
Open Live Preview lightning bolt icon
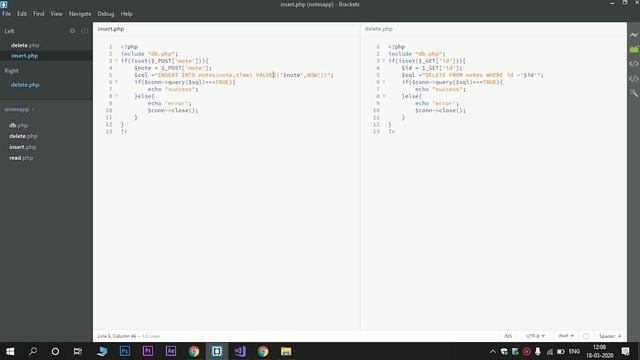[633, 35]
